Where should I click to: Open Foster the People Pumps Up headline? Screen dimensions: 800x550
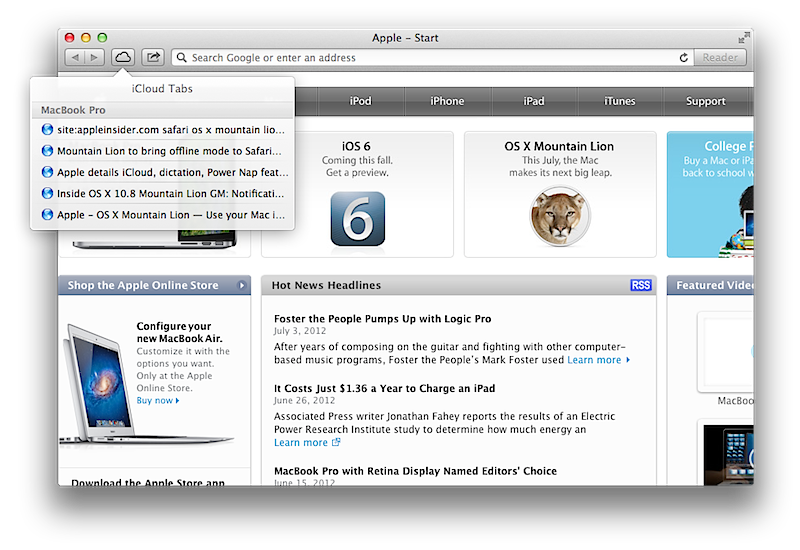click(x=383, y=319)
